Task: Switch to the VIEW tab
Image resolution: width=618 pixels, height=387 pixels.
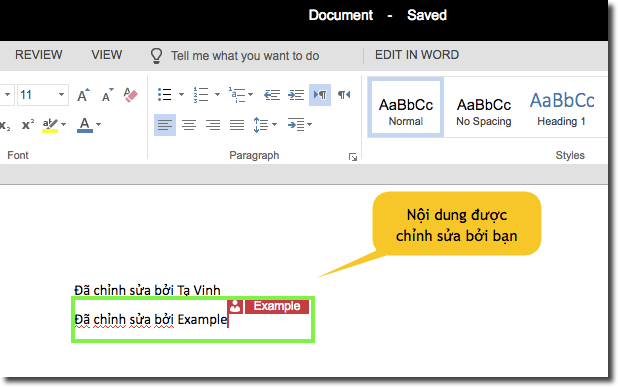Action: point(107,55)
